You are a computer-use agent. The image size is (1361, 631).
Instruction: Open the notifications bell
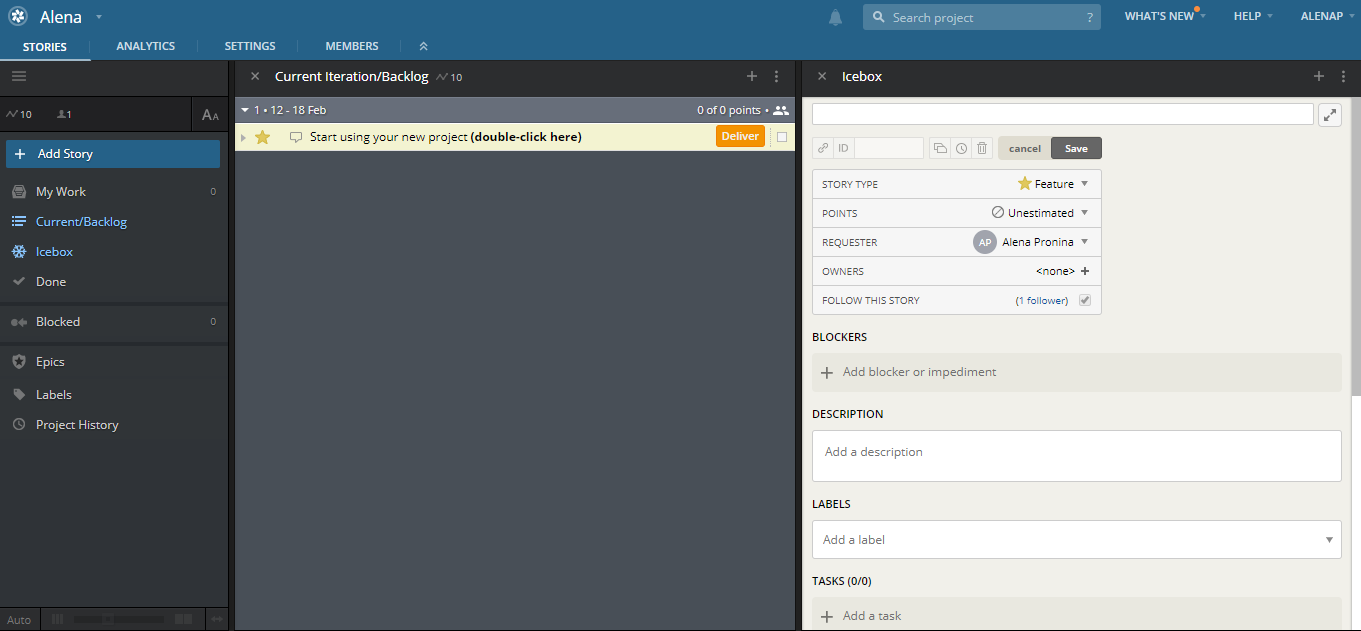click(835, 17)
